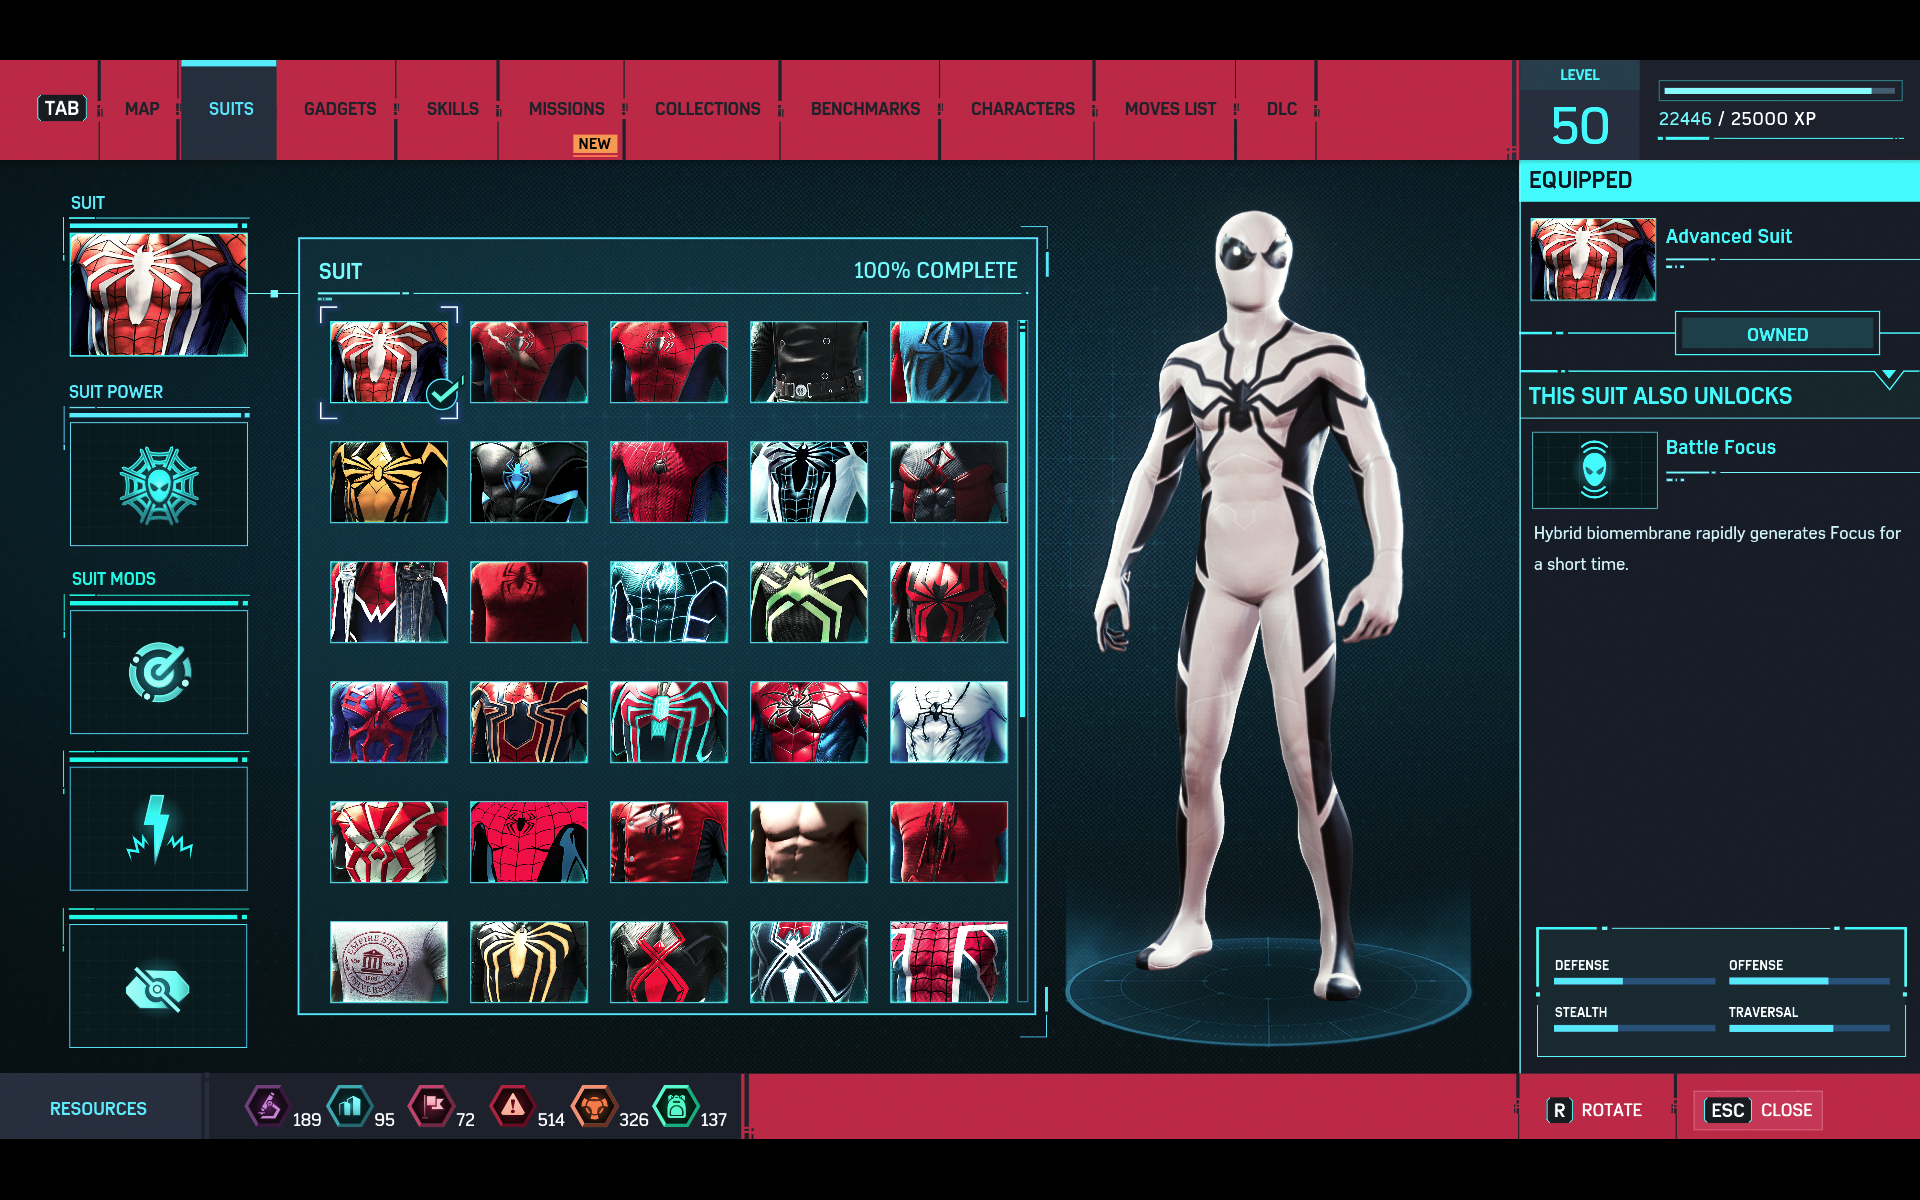
Task: Select the target-scan Suit Mod slot
Action: coord(158,672)
